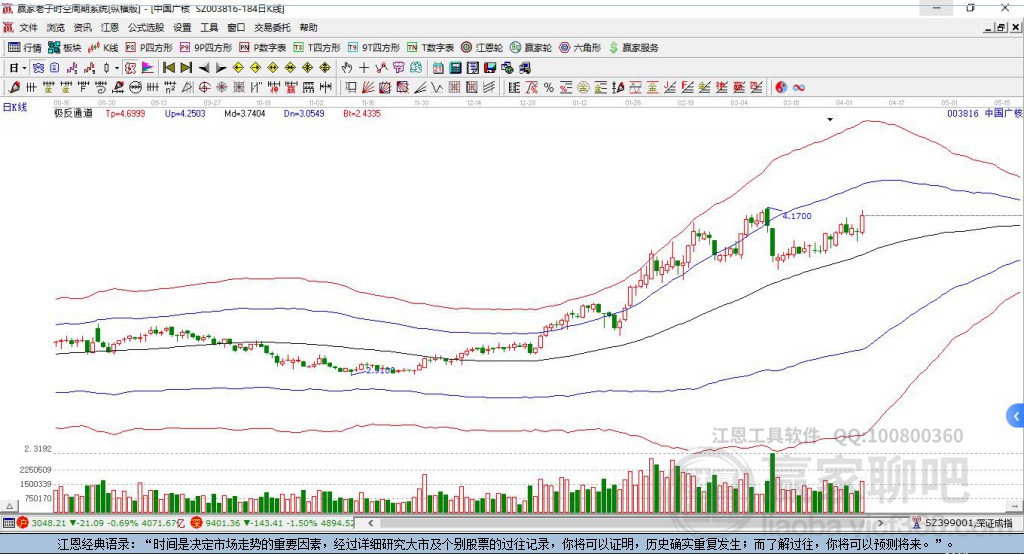Click the blue infinity loop icon
Image resolution: width=1024 pixels, height=554 pixels.
(799, 88)
